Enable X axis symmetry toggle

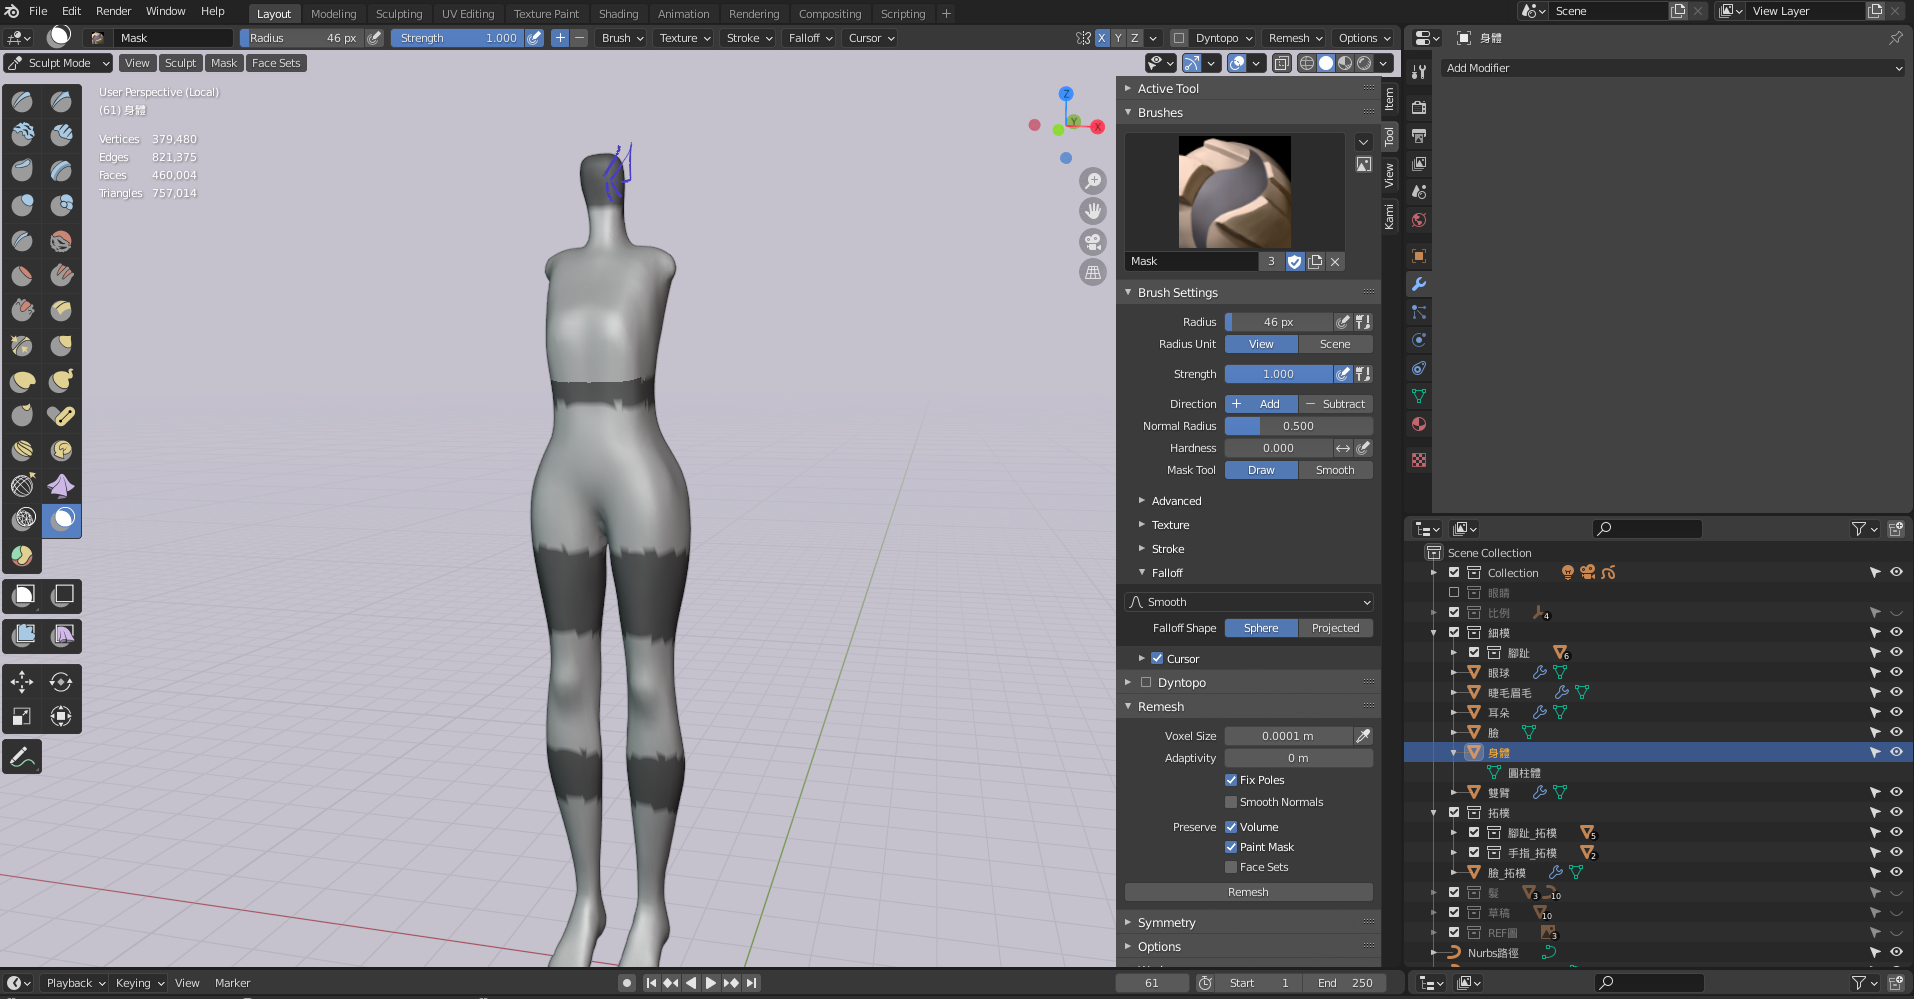point(1102,38)
